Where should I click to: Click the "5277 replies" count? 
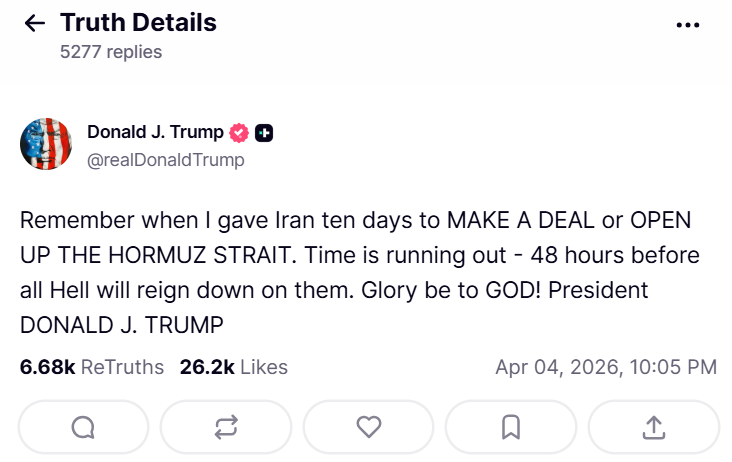[x=110, y=51]
